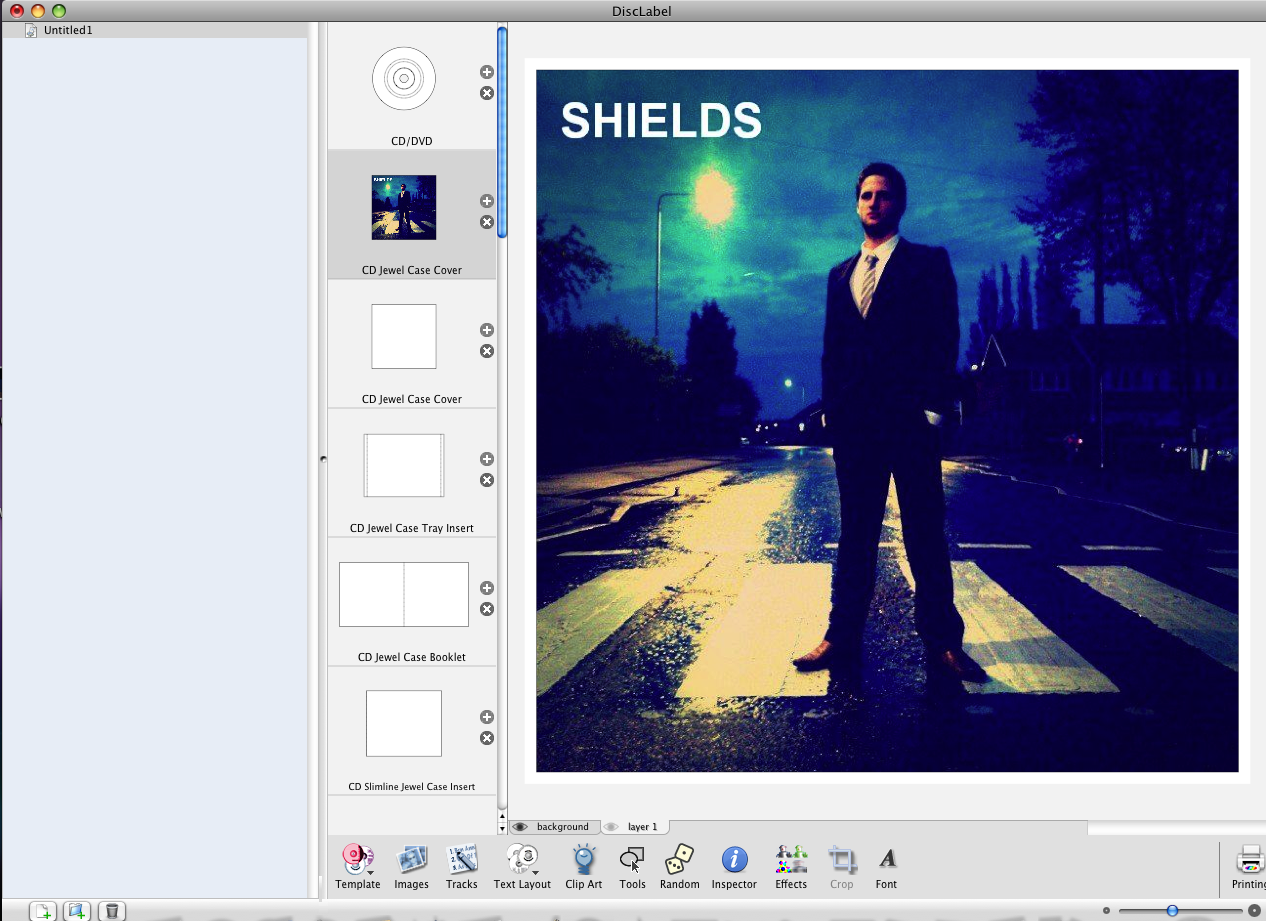Screen dimensions: 1266x921
Task: Select the Untitled1 document in sidebar
Action: click(155, 30)
